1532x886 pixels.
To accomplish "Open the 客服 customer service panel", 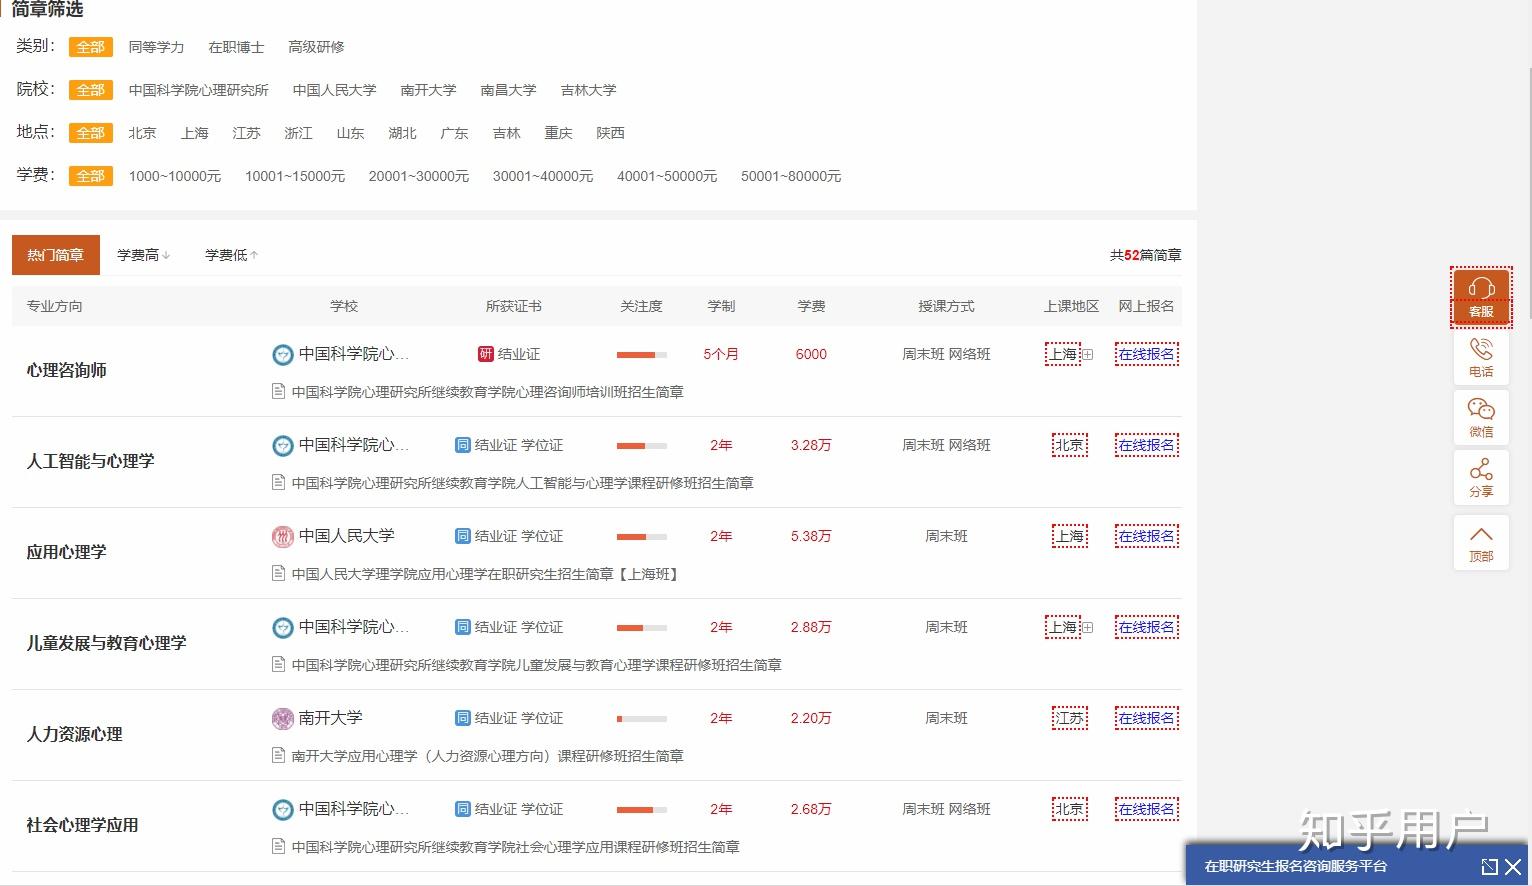I will coord(1481,297).
